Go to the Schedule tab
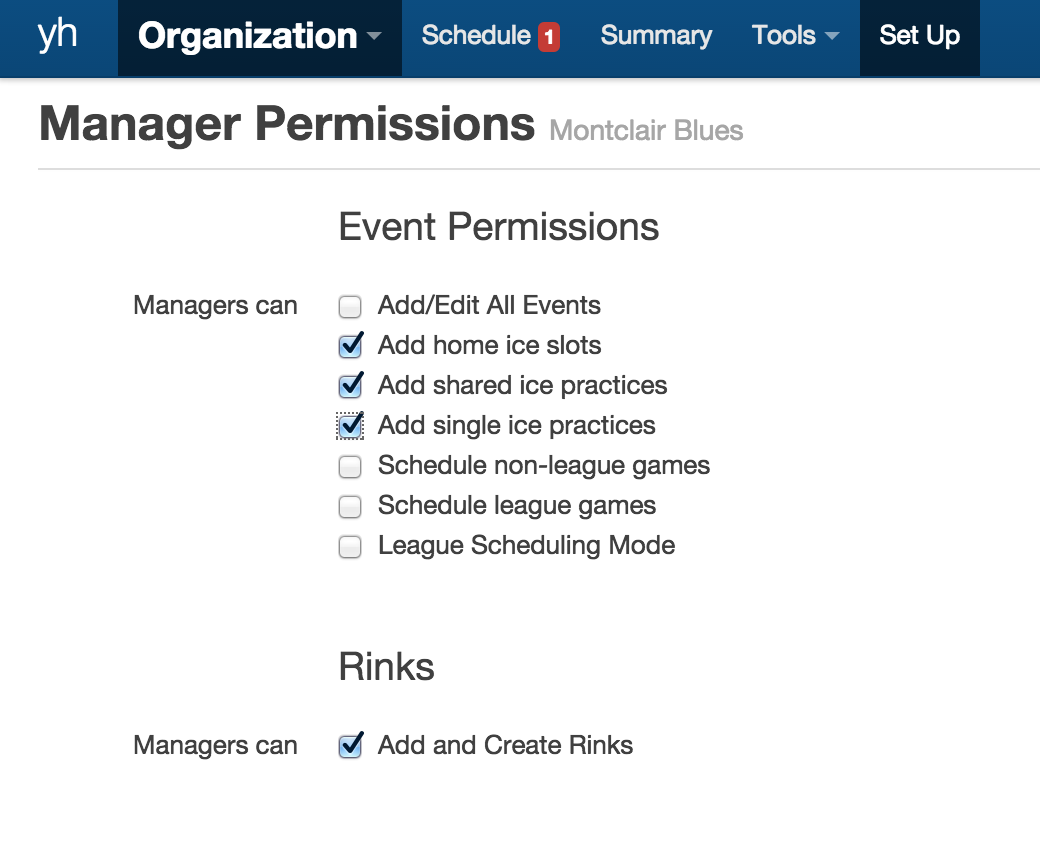Image resolution: width=1040 pixels, height=844 pixels. pyautogui.click(x=476, y=36)
